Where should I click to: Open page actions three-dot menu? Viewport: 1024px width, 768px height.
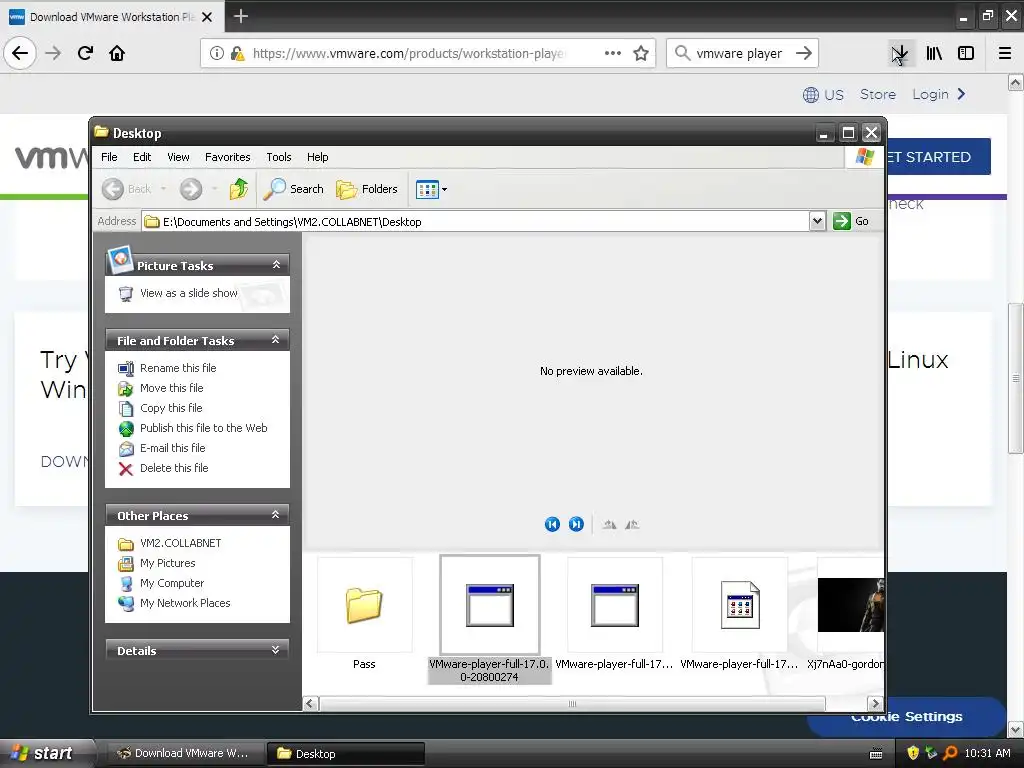pos(613,53)
